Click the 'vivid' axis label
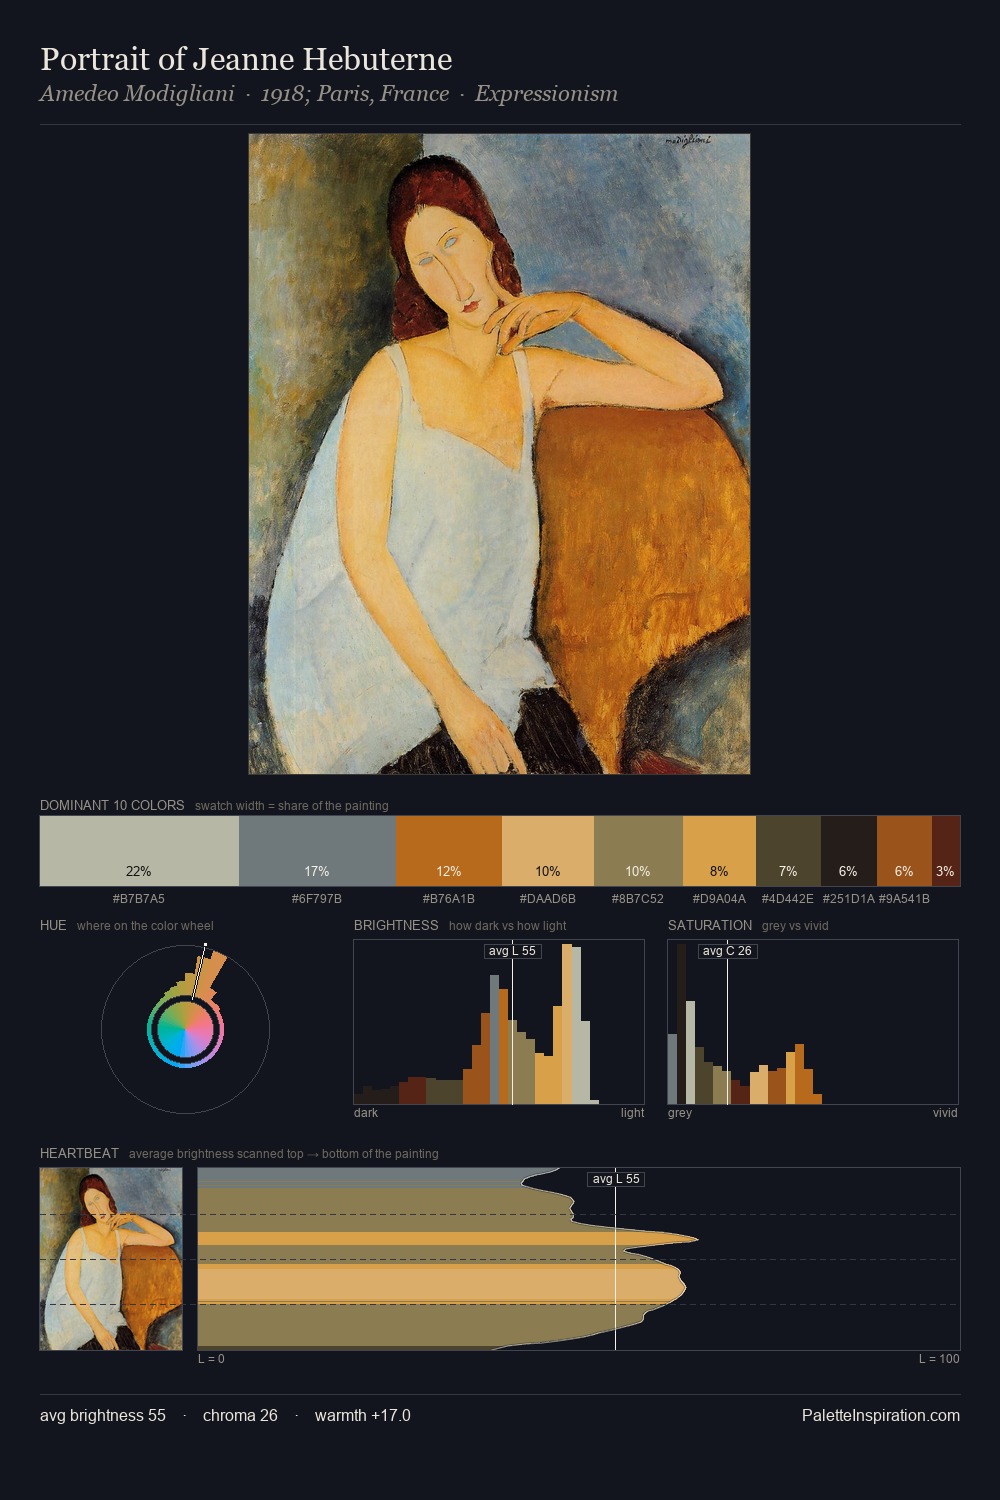The image size is (1000, 1500). click(945, 1112)
